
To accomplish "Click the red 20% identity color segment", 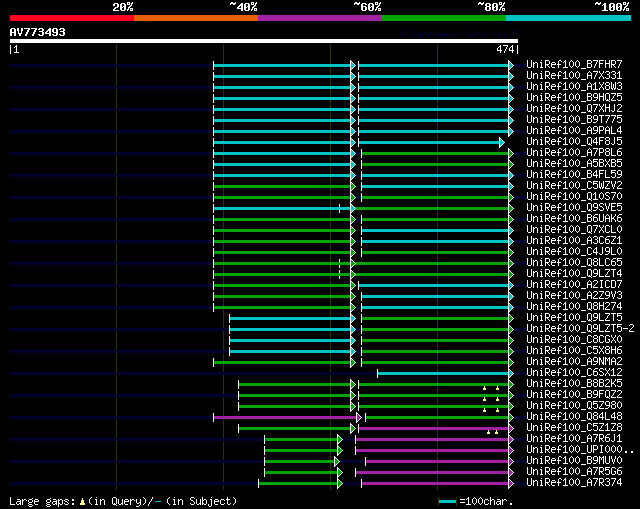I will click(x=72, y=18).
